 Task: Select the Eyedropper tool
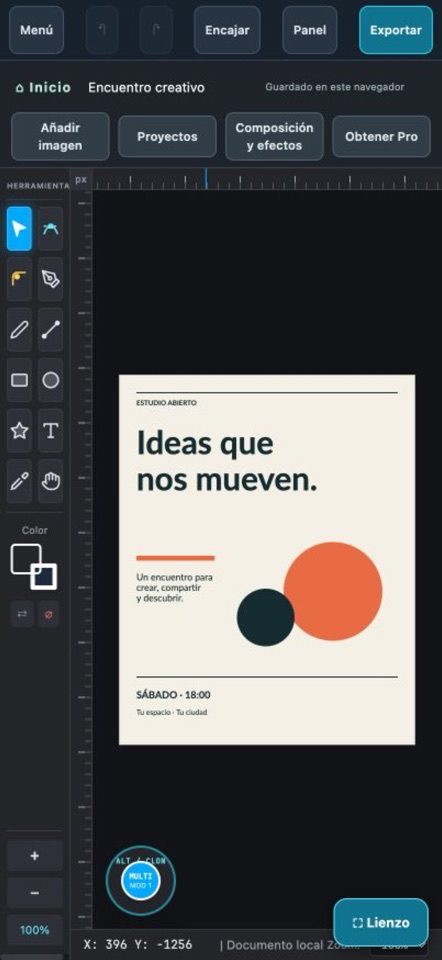click(x=19, y=481)
